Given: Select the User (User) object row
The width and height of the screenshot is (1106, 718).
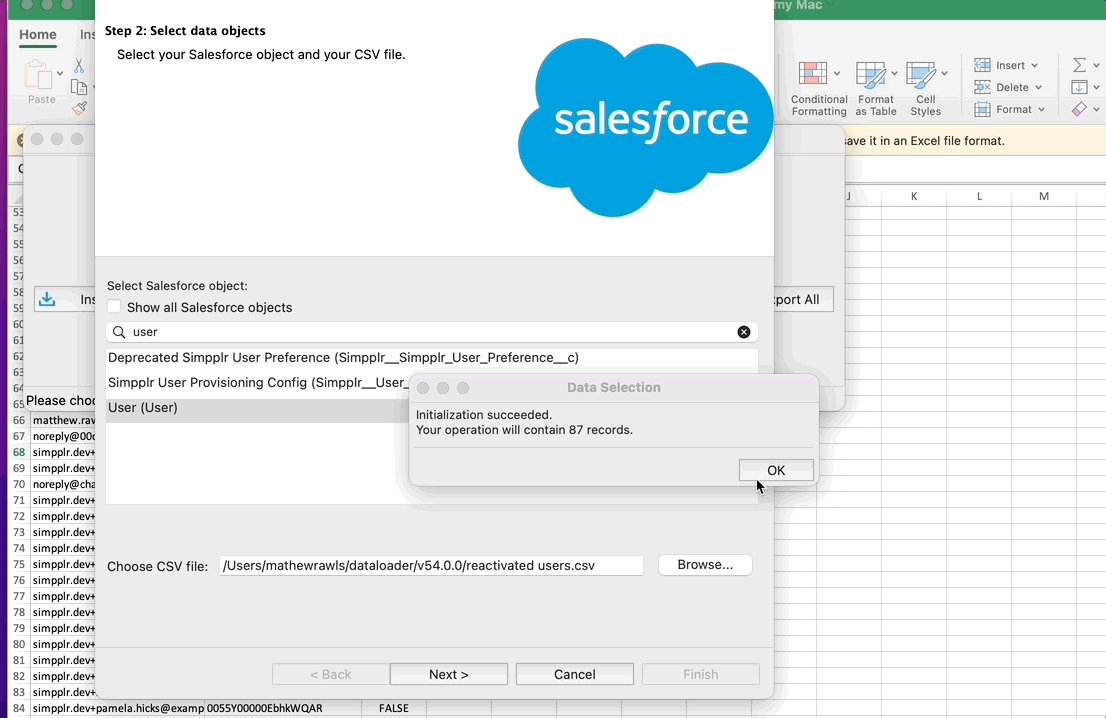Looking at the screenshot, I should tap(257, 408).
